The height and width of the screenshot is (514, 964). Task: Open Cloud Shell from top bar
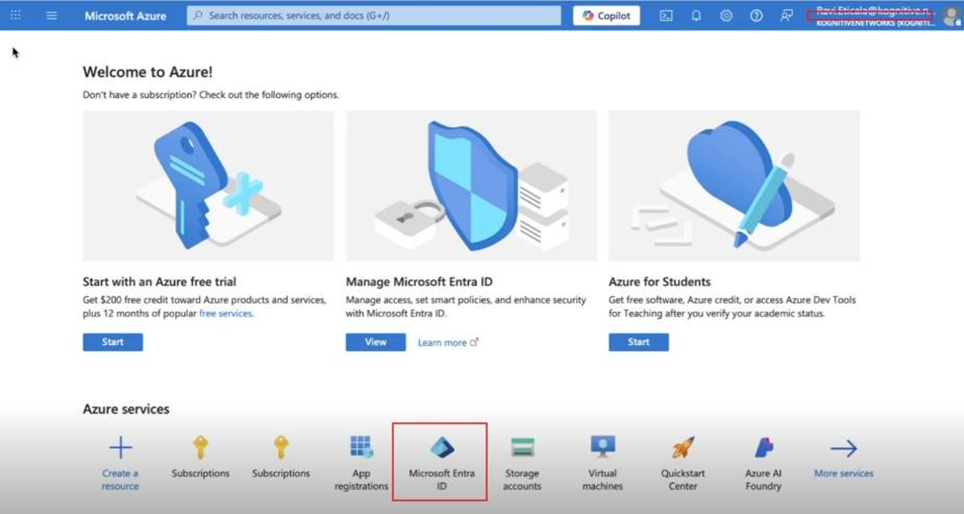666,16
